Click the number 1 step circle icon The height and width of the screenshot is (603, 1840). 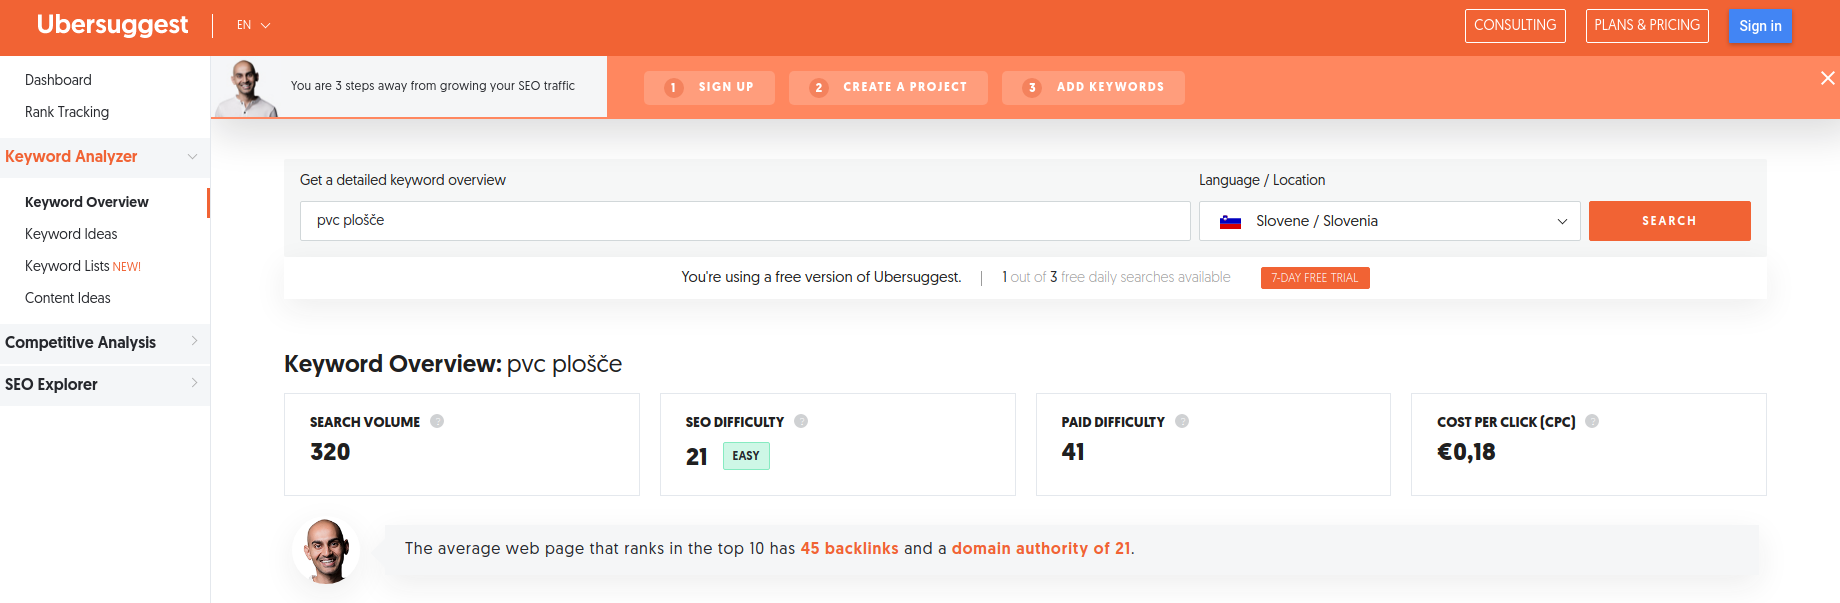[x=674, y=88]
